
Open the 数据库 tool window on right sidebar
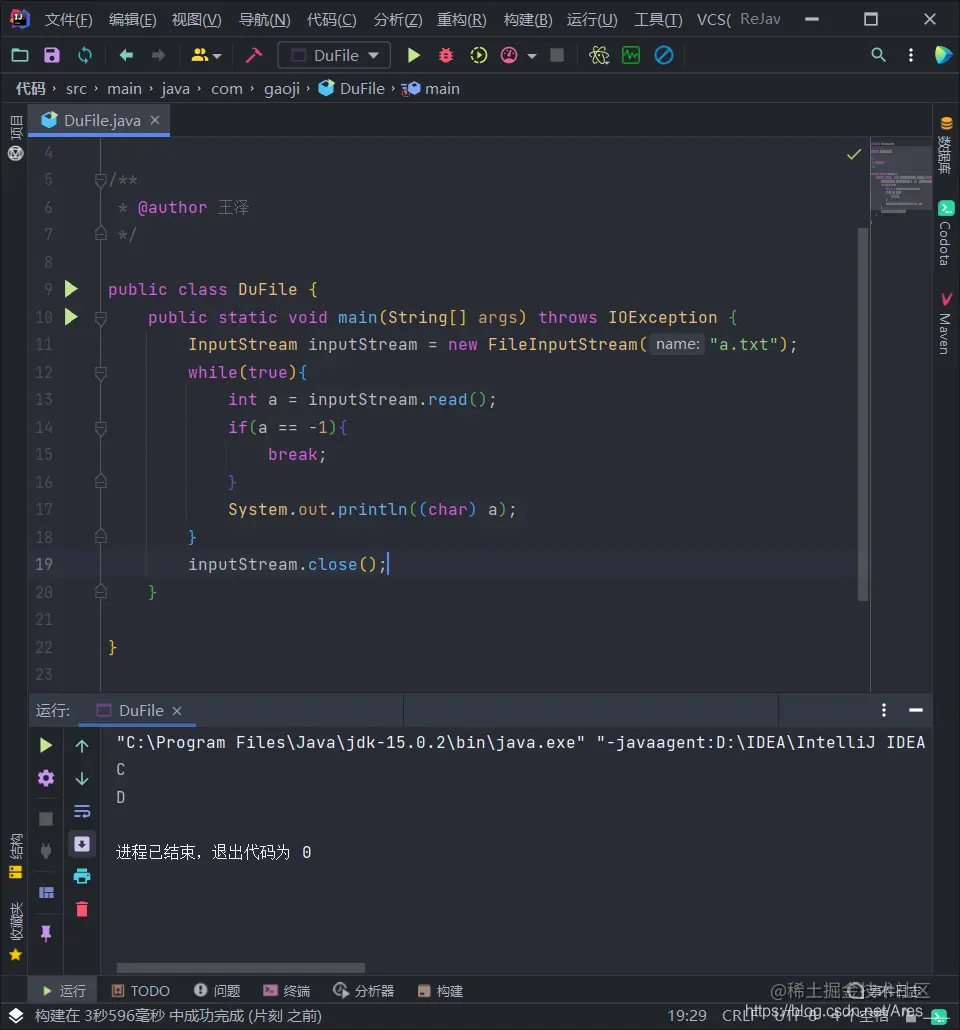click(x=946, y=146)
